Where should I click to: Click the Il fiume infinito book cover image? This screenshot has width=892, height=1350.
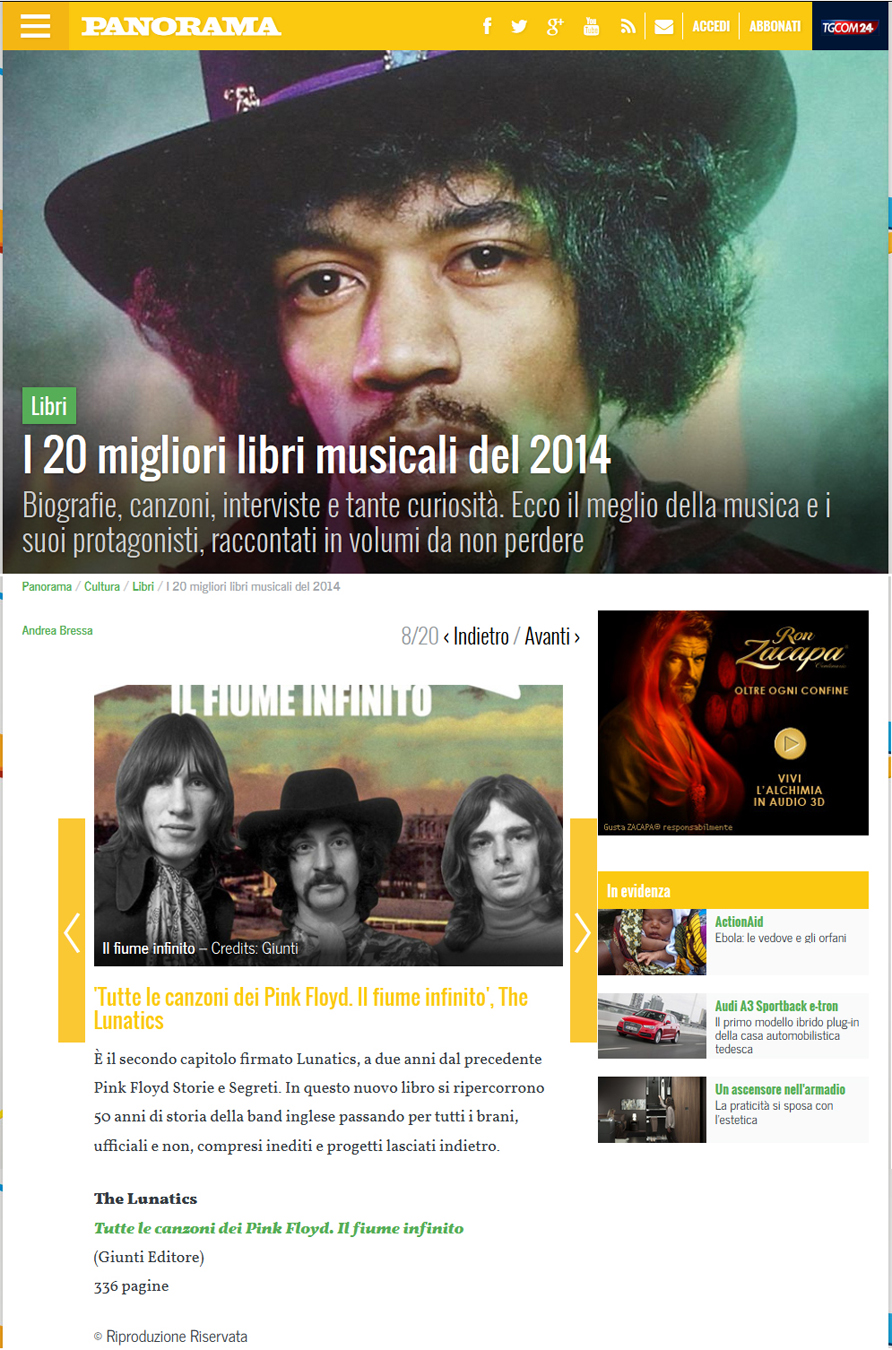pos(328,825)
